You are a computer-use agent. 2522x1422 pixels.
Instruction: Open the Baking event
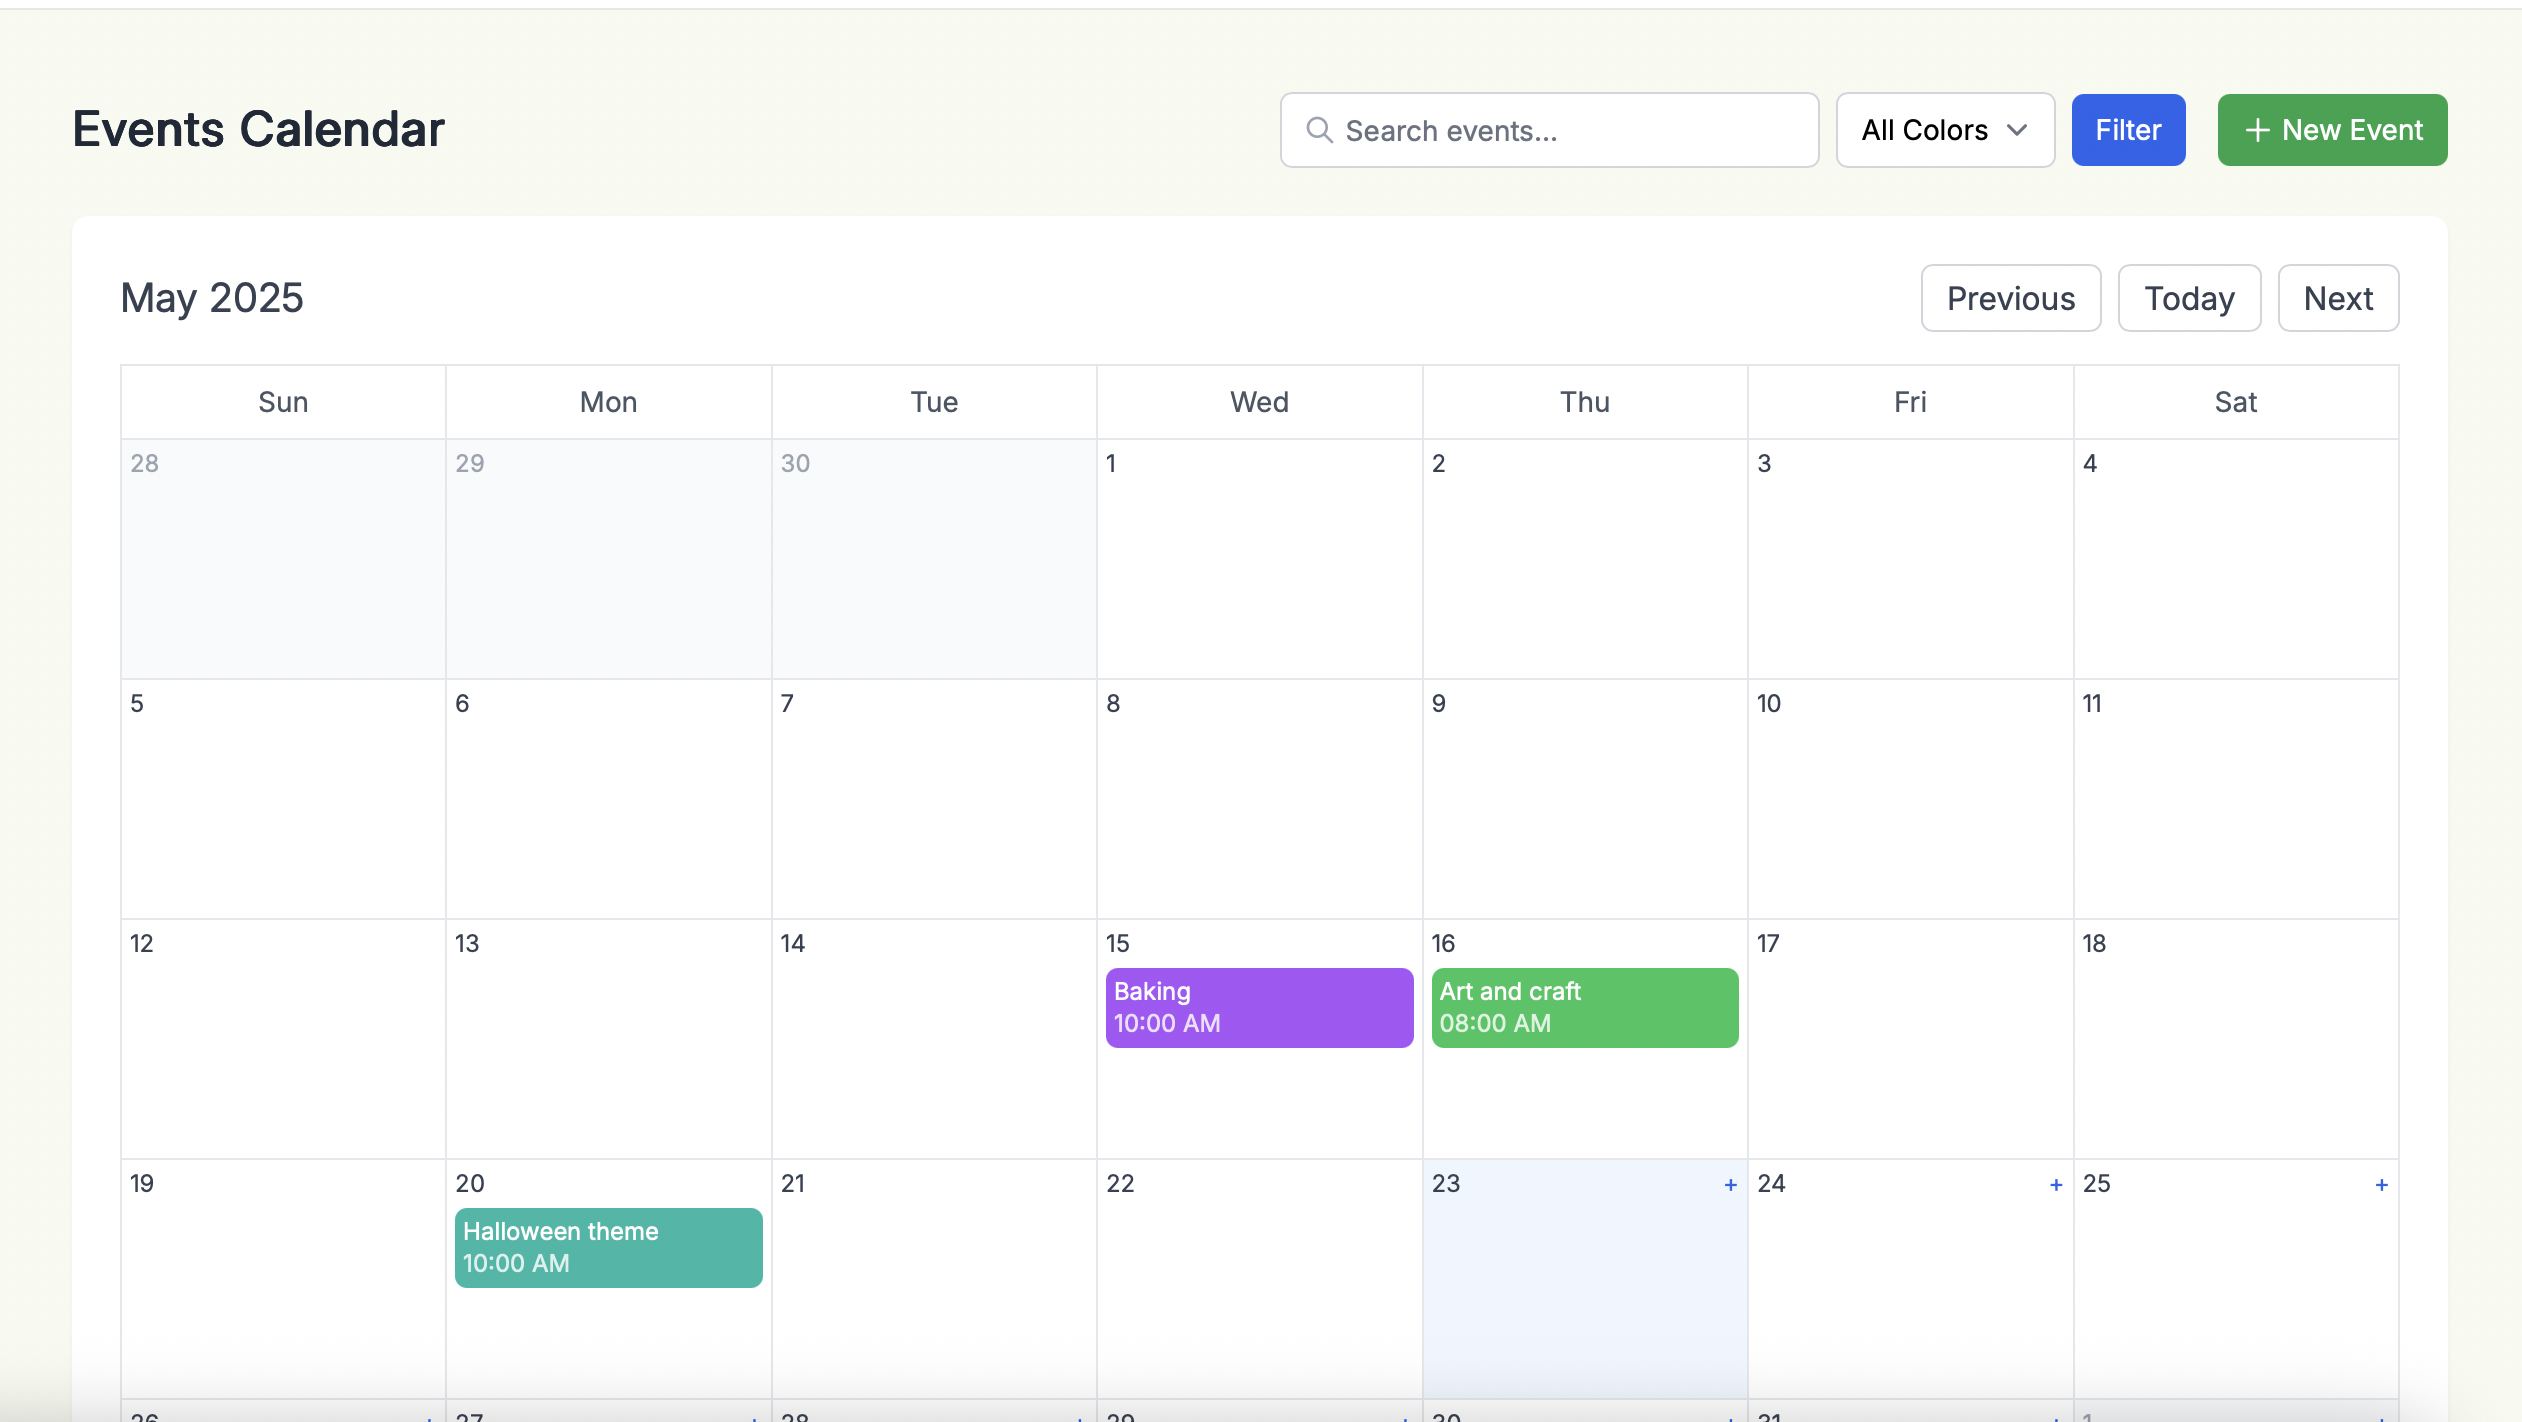click(x=1259, y=1007)
